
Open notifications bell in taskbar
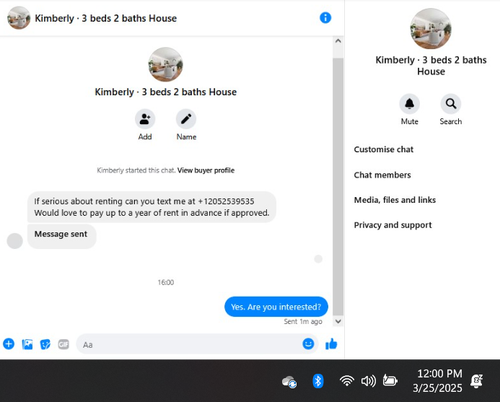click(x=477, y=381)
